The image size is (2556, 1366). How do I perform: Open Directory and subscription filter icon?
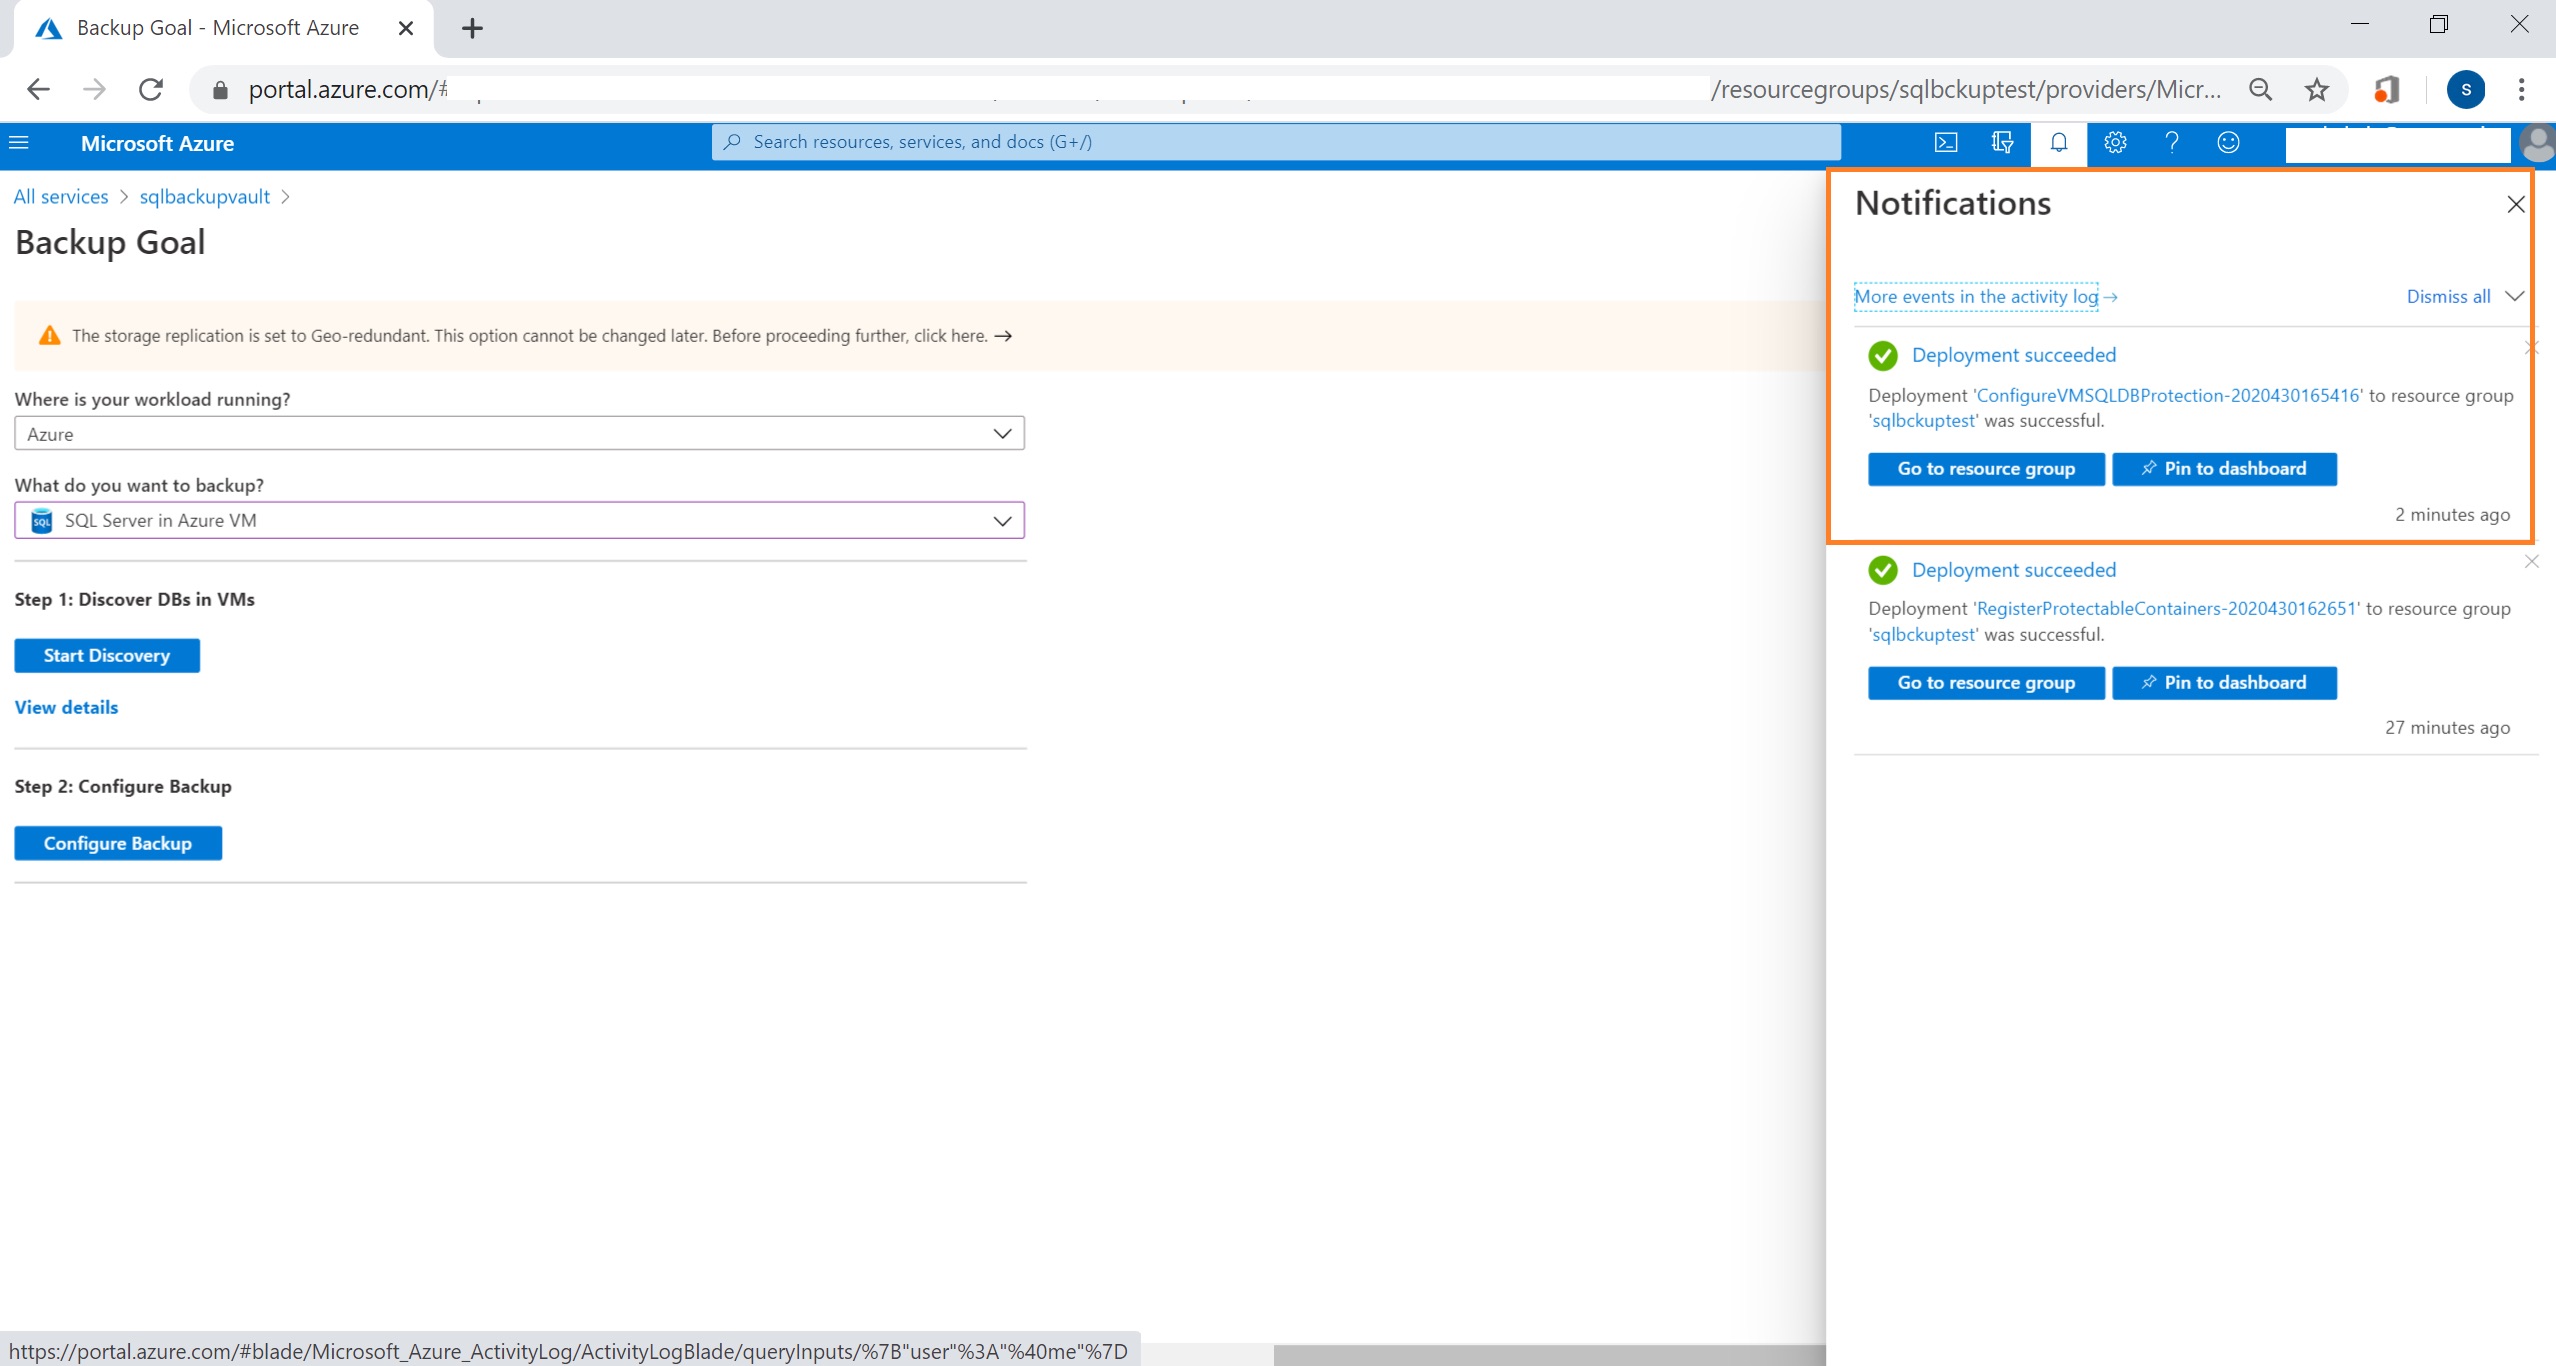[2002, 143]
